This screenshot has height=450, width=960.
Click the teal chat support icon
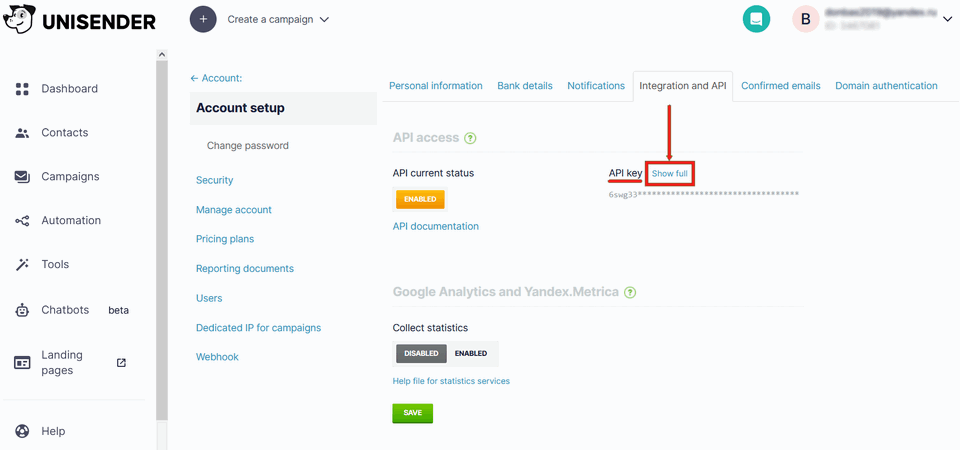pos(756,19)
